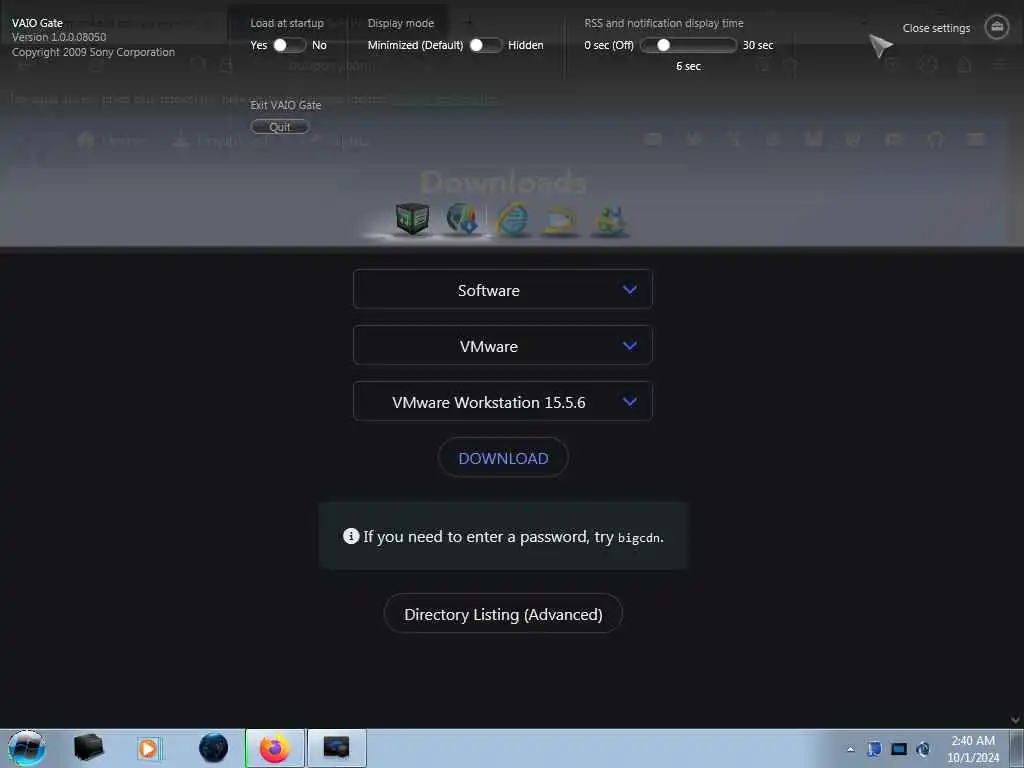The height and width of the screenshot is (768, 1024).
Task: Open the black box taskbar icon
Action: (89, 748)
